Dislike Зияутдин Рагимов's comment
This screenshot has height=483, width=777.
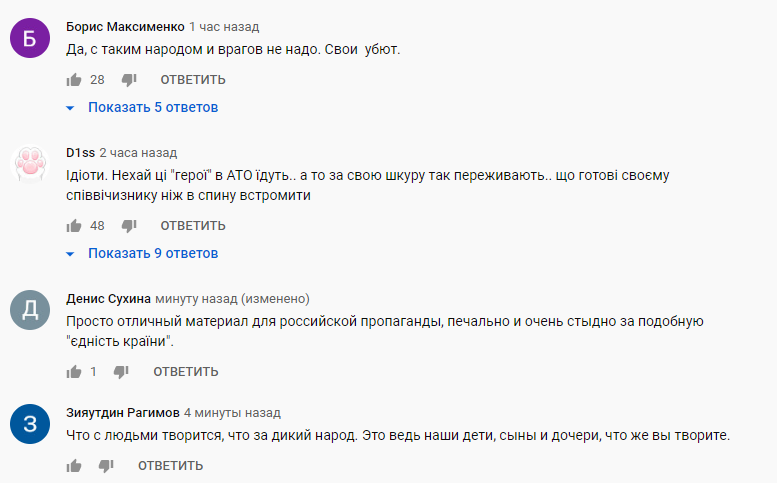coord(106,466)
